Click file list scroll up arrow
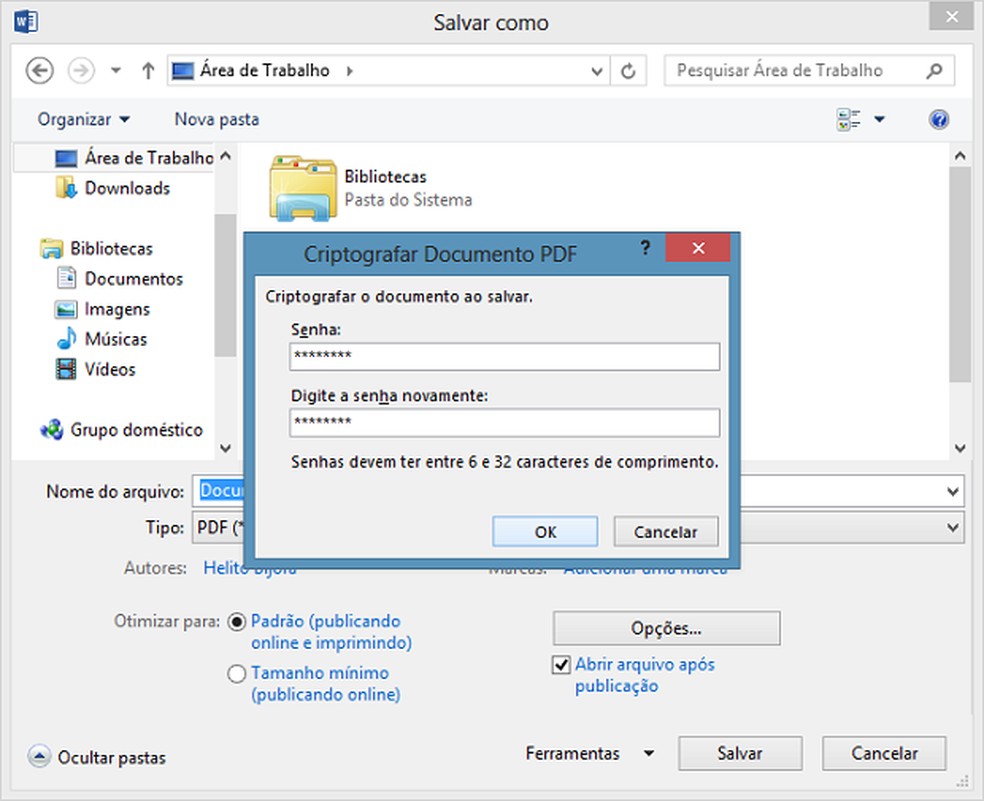The height and width of the screenshot is (801, 984). (959, 156)
